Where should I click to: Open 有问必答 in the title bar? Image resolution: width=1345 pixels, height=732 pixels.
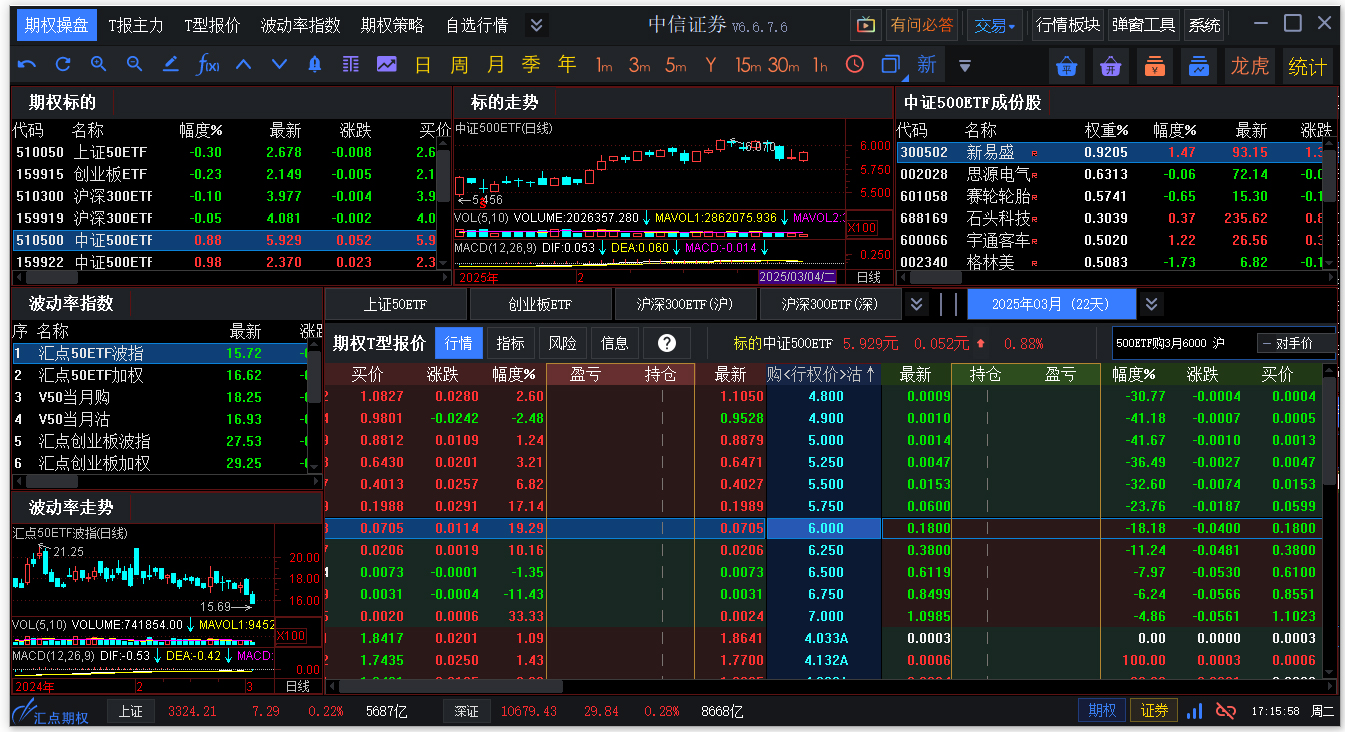click(x=921, y=24)
